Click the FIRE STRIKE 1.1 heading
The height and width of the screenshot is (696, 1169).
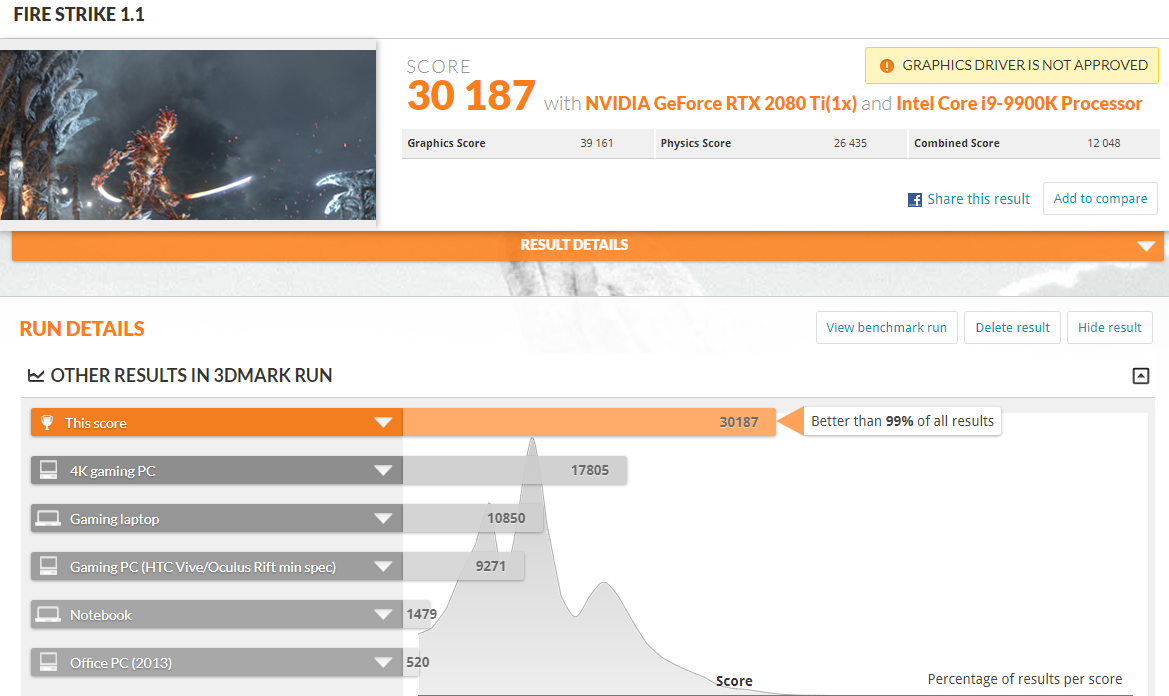(x=79, y=14)
